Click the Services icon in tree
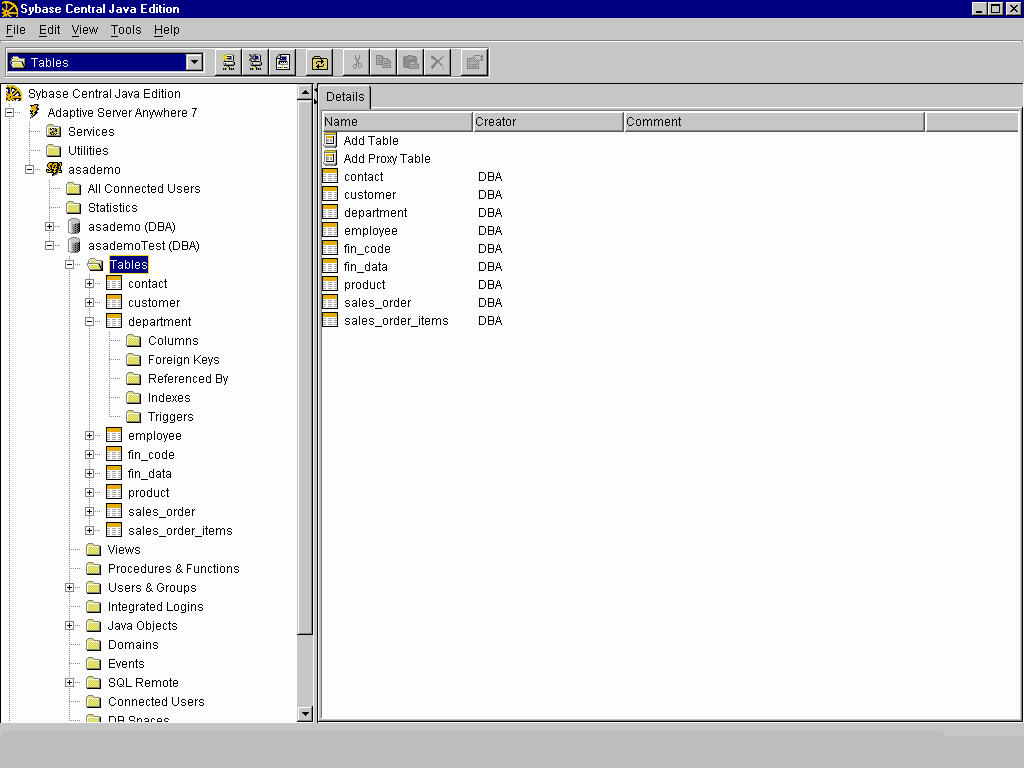1024x768 pixels. [x=54, y=132]
